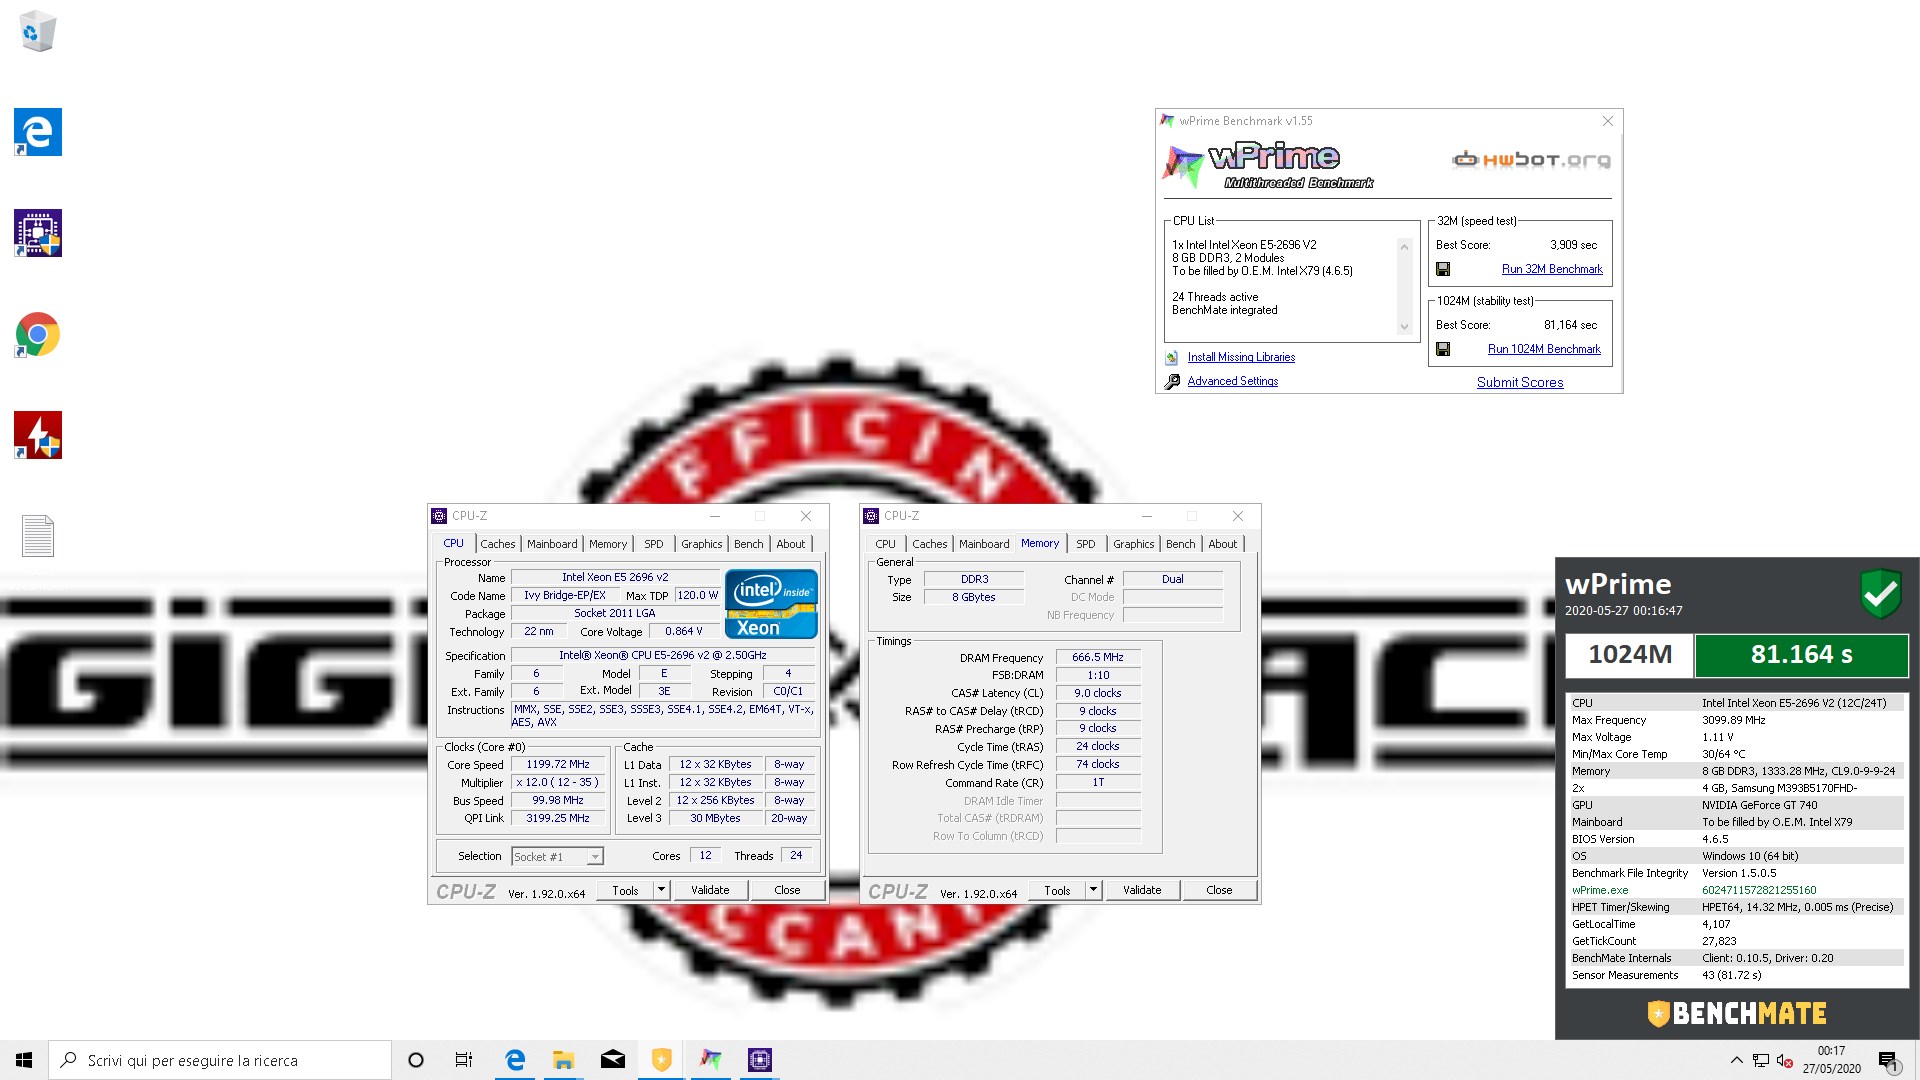Expand Tools dropdown arrow in right CPU-Z
1920x1080 pixels.
pos(1093,890)
